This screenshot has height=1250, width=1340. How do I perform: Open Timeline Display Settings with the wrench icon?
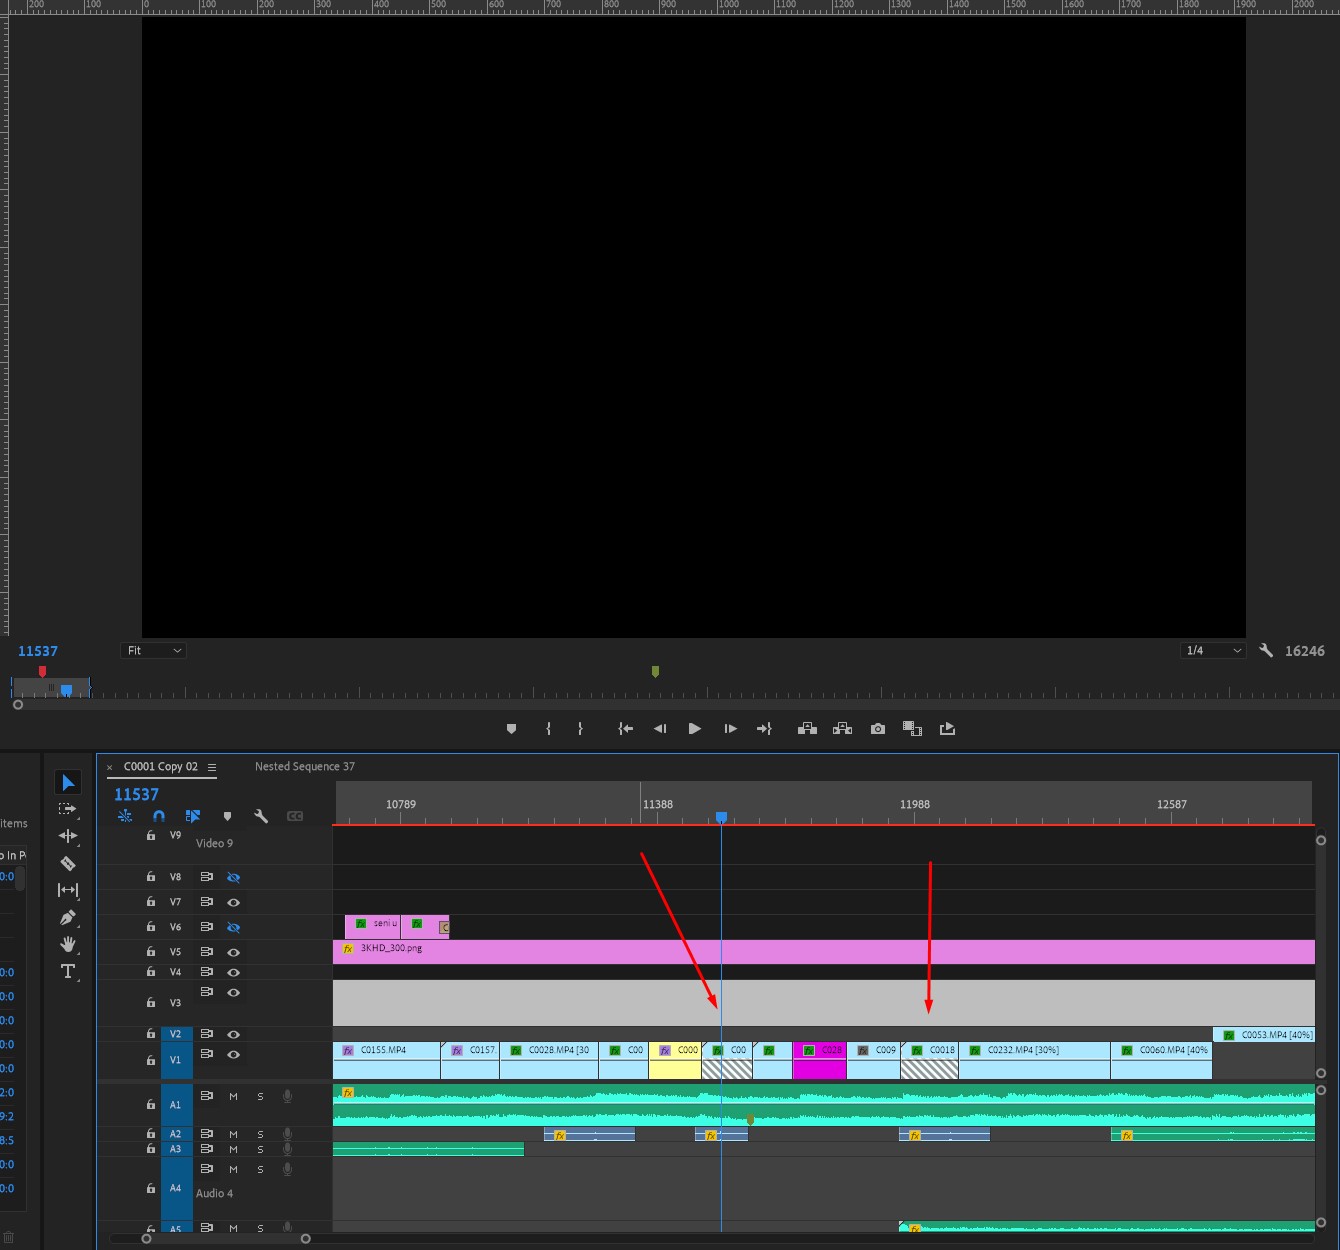tap(261, 816)
